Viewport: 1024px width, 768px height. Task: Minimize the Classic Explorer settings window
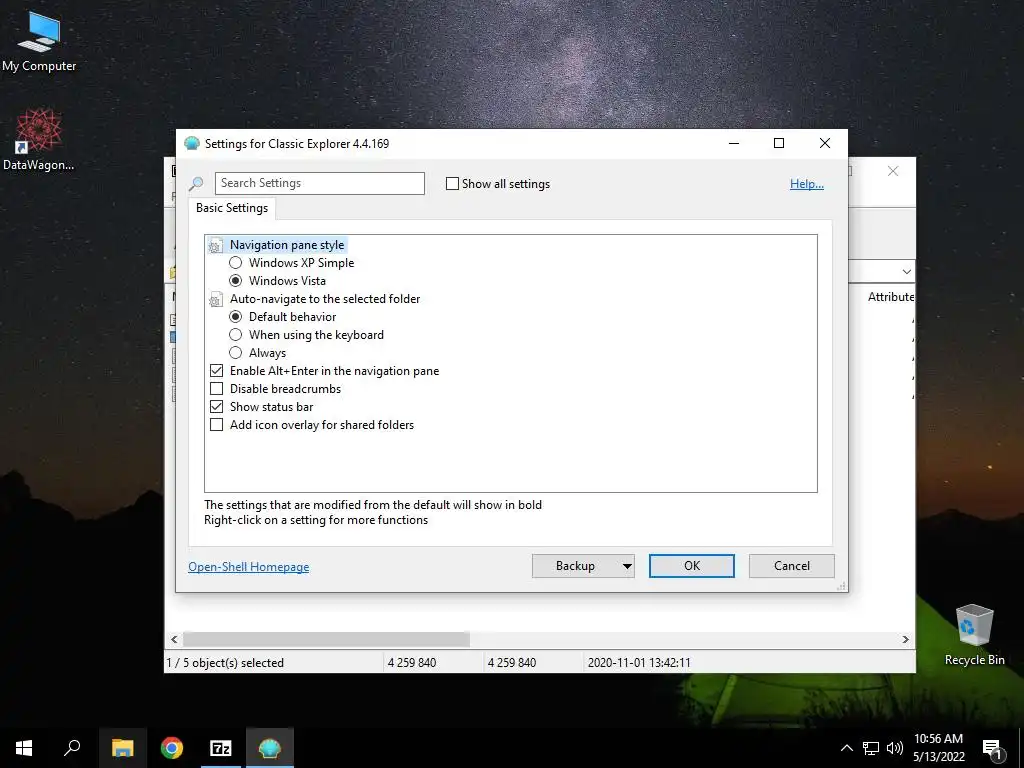tap(734, 143)
